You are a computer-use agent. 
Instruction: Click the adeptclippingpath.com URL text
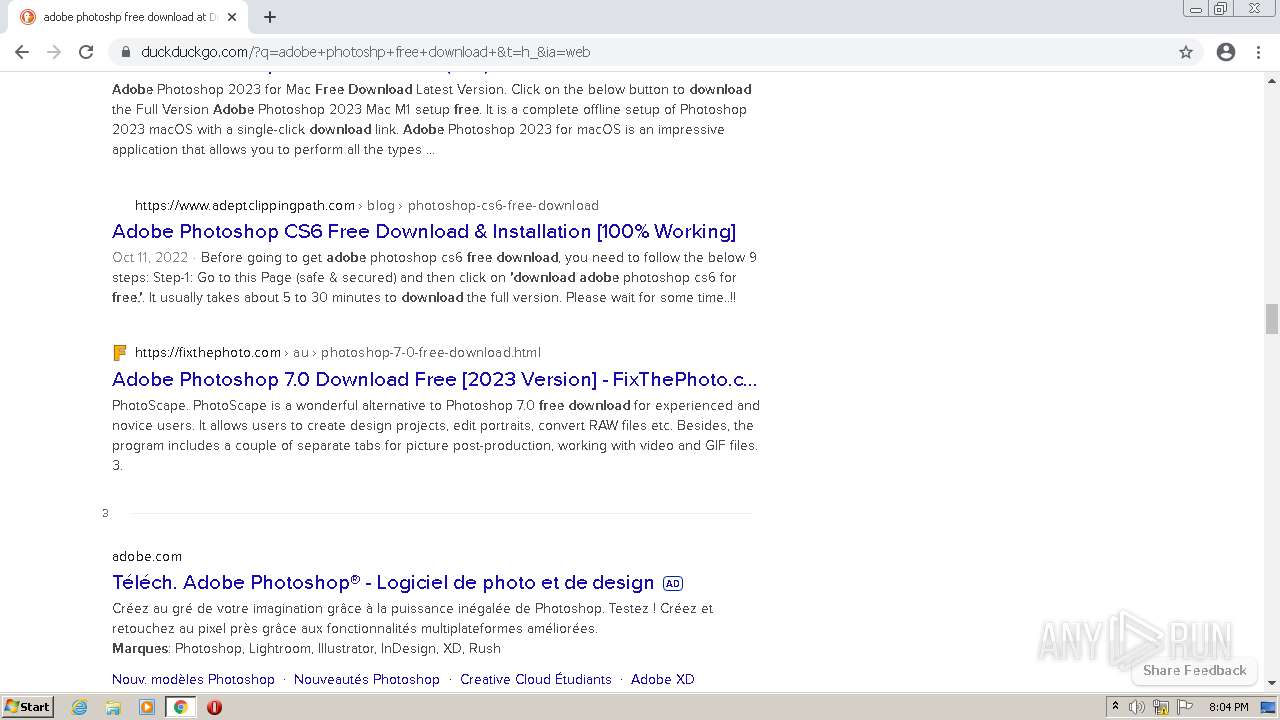point(245,205)
